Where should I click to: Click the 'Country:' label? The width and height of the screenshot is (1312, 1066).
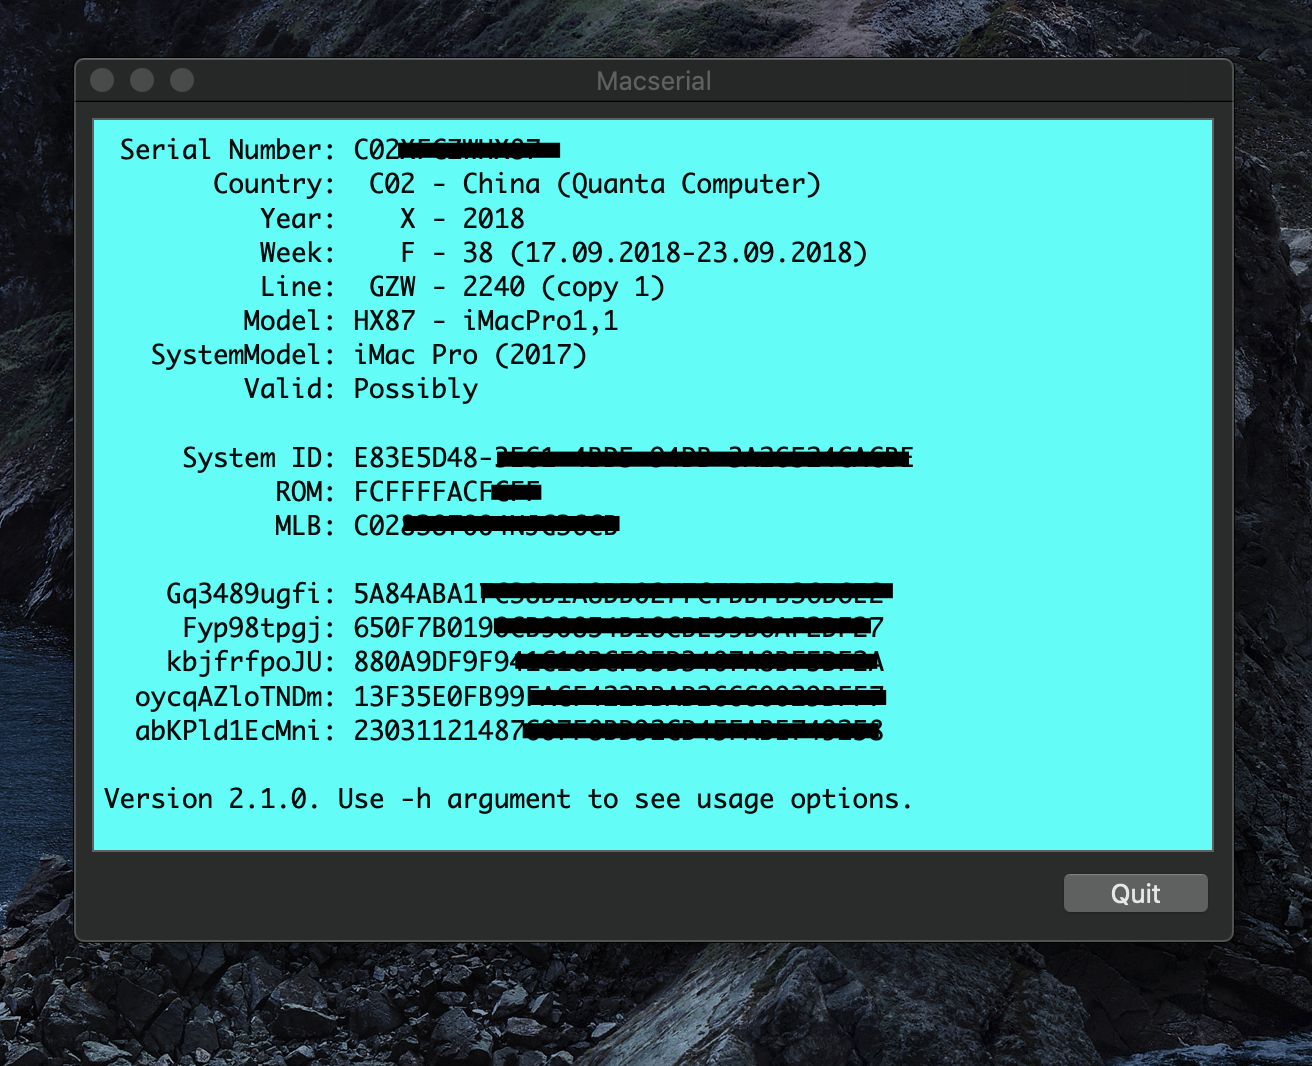point(275,184)
